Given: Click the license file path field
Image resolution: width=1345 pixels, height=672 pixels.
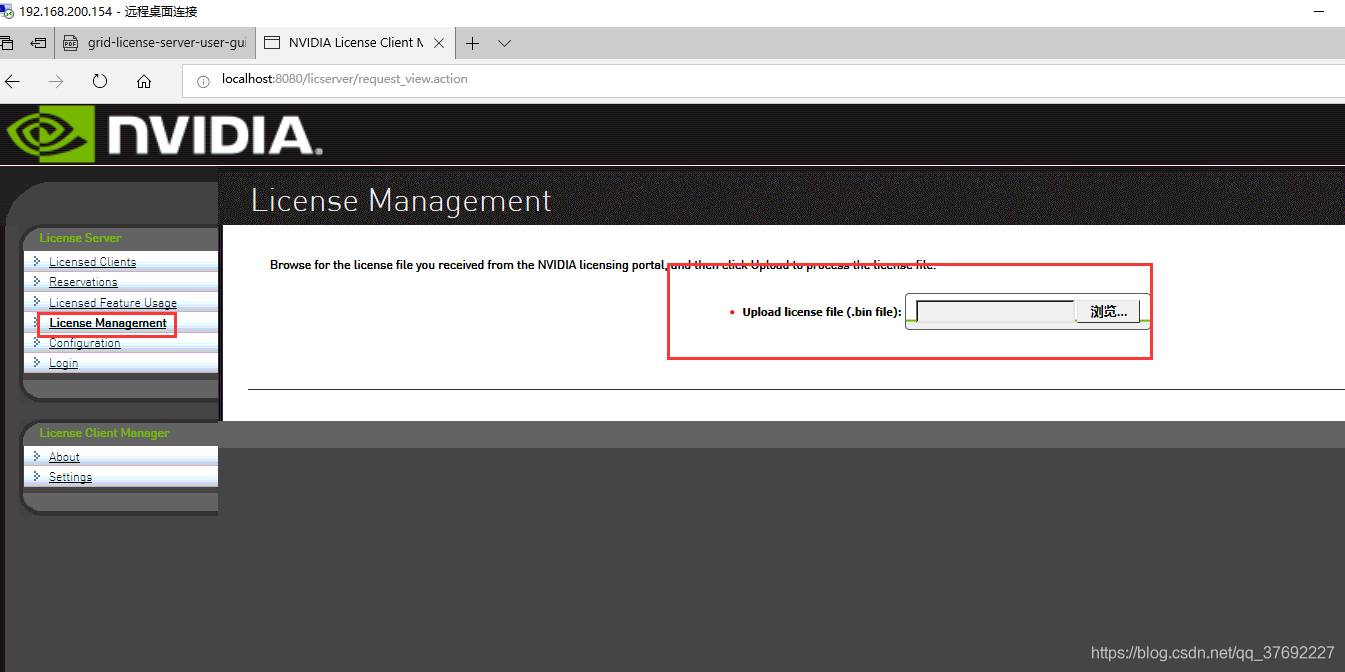Looking at the screenshot, I should coord(996,312).
